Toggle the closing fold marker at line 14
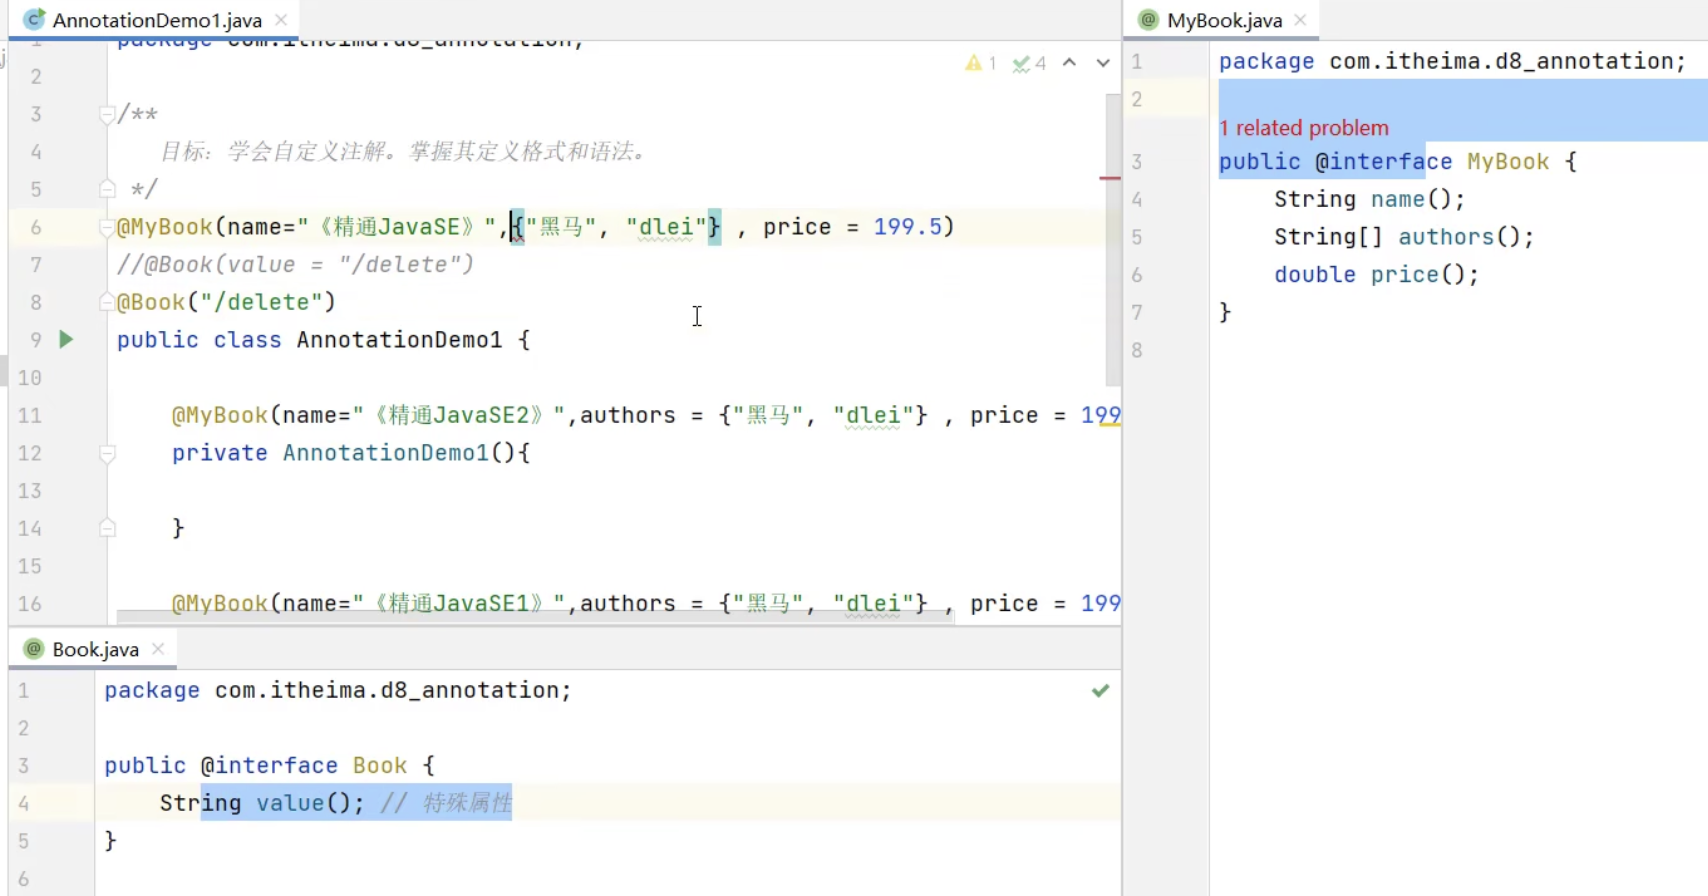This screenshot has height=896, width=1708. 107,528
